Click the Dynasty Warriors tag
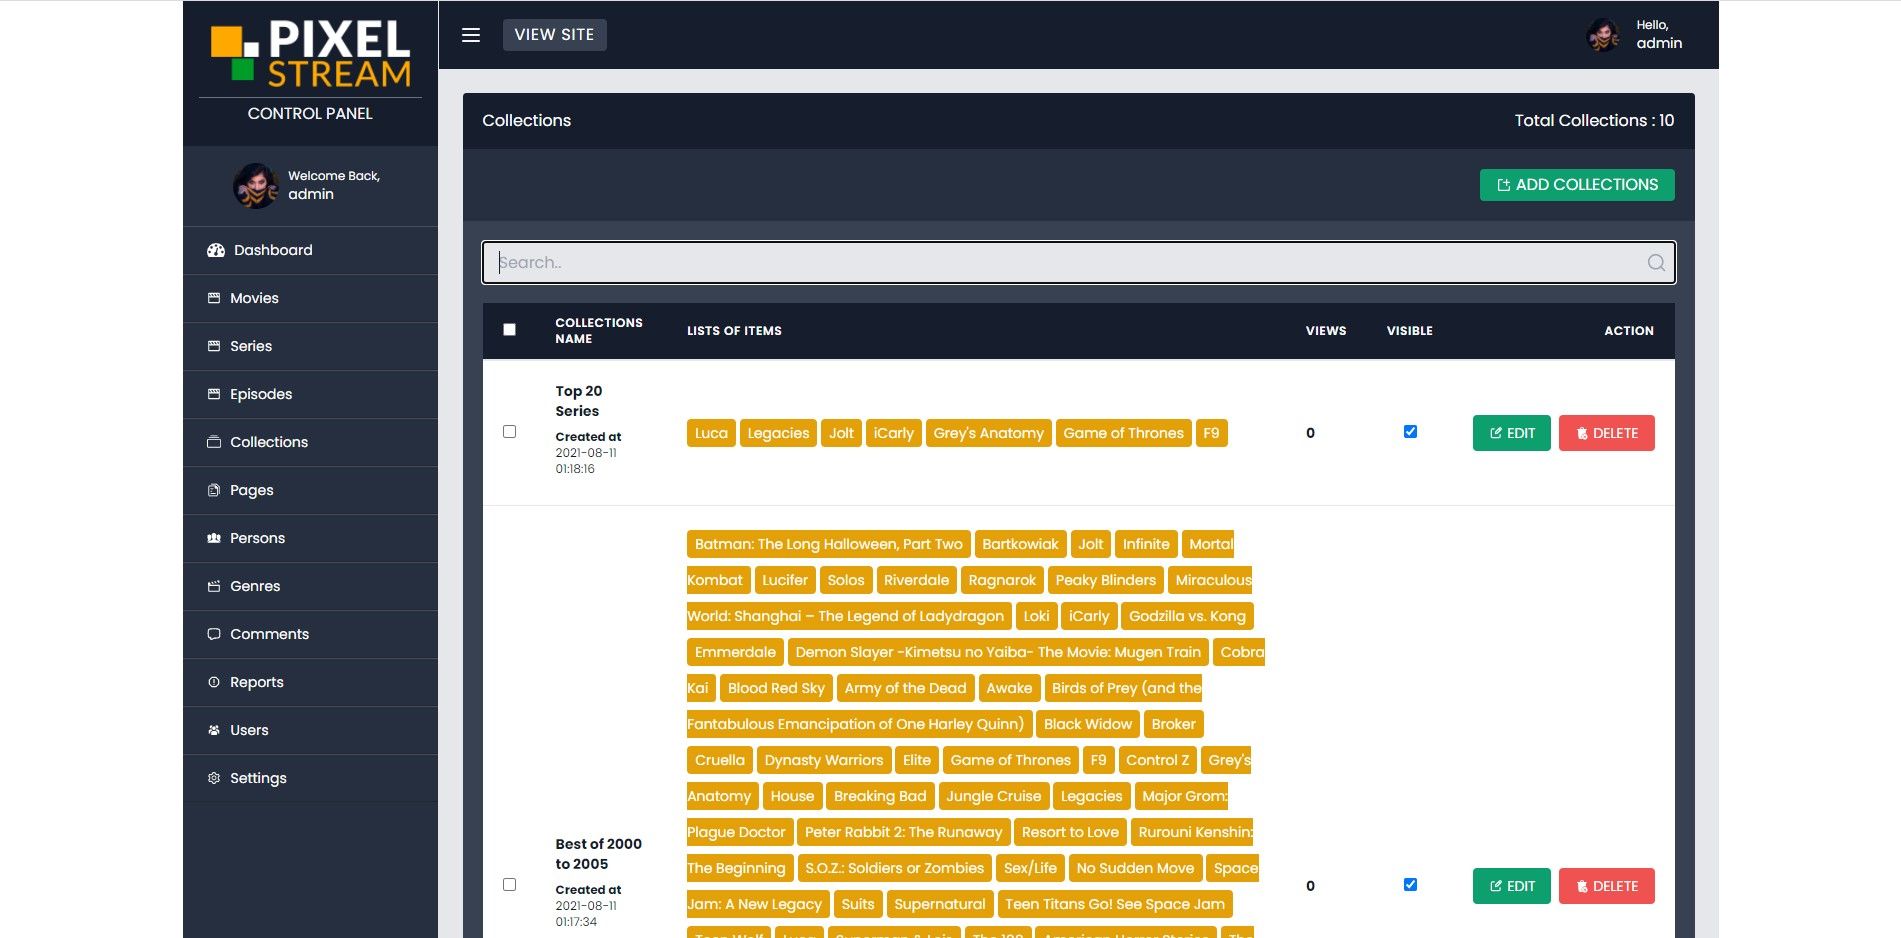1901x938 pixels. [x=823, y=760]
